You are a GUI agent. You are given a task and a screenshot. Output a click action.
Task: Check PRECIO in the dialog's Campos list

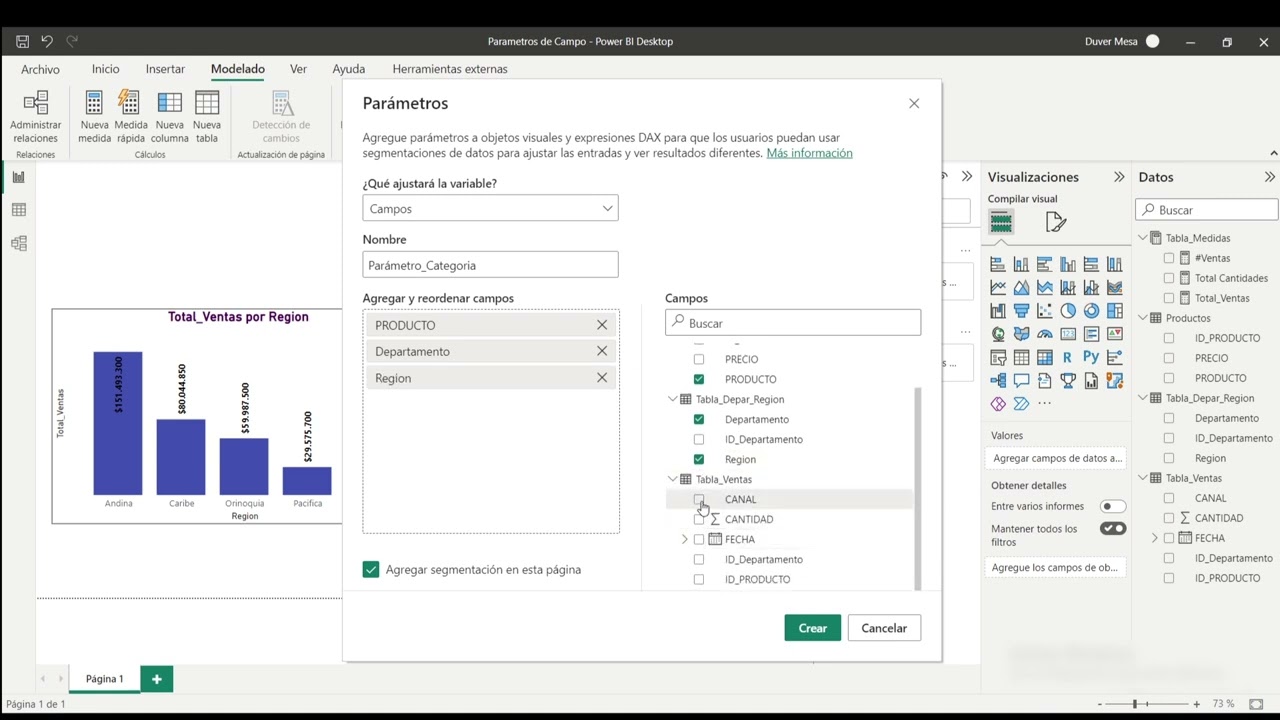699,359
